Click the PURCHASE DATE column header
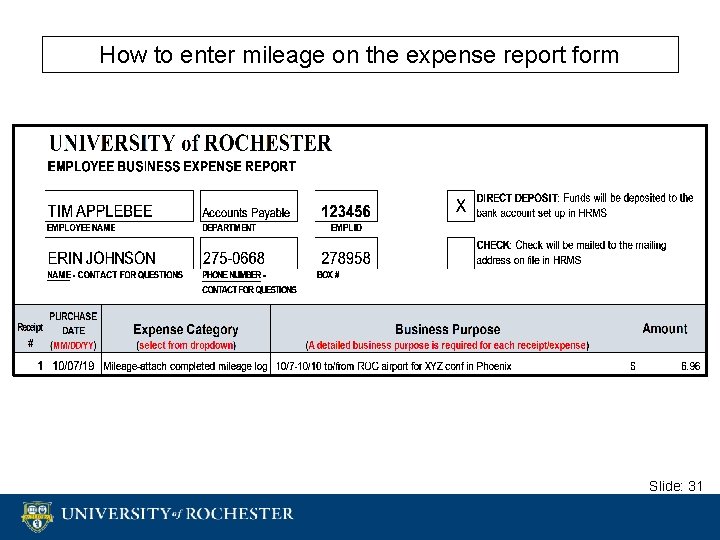 (x=73, y=331)
